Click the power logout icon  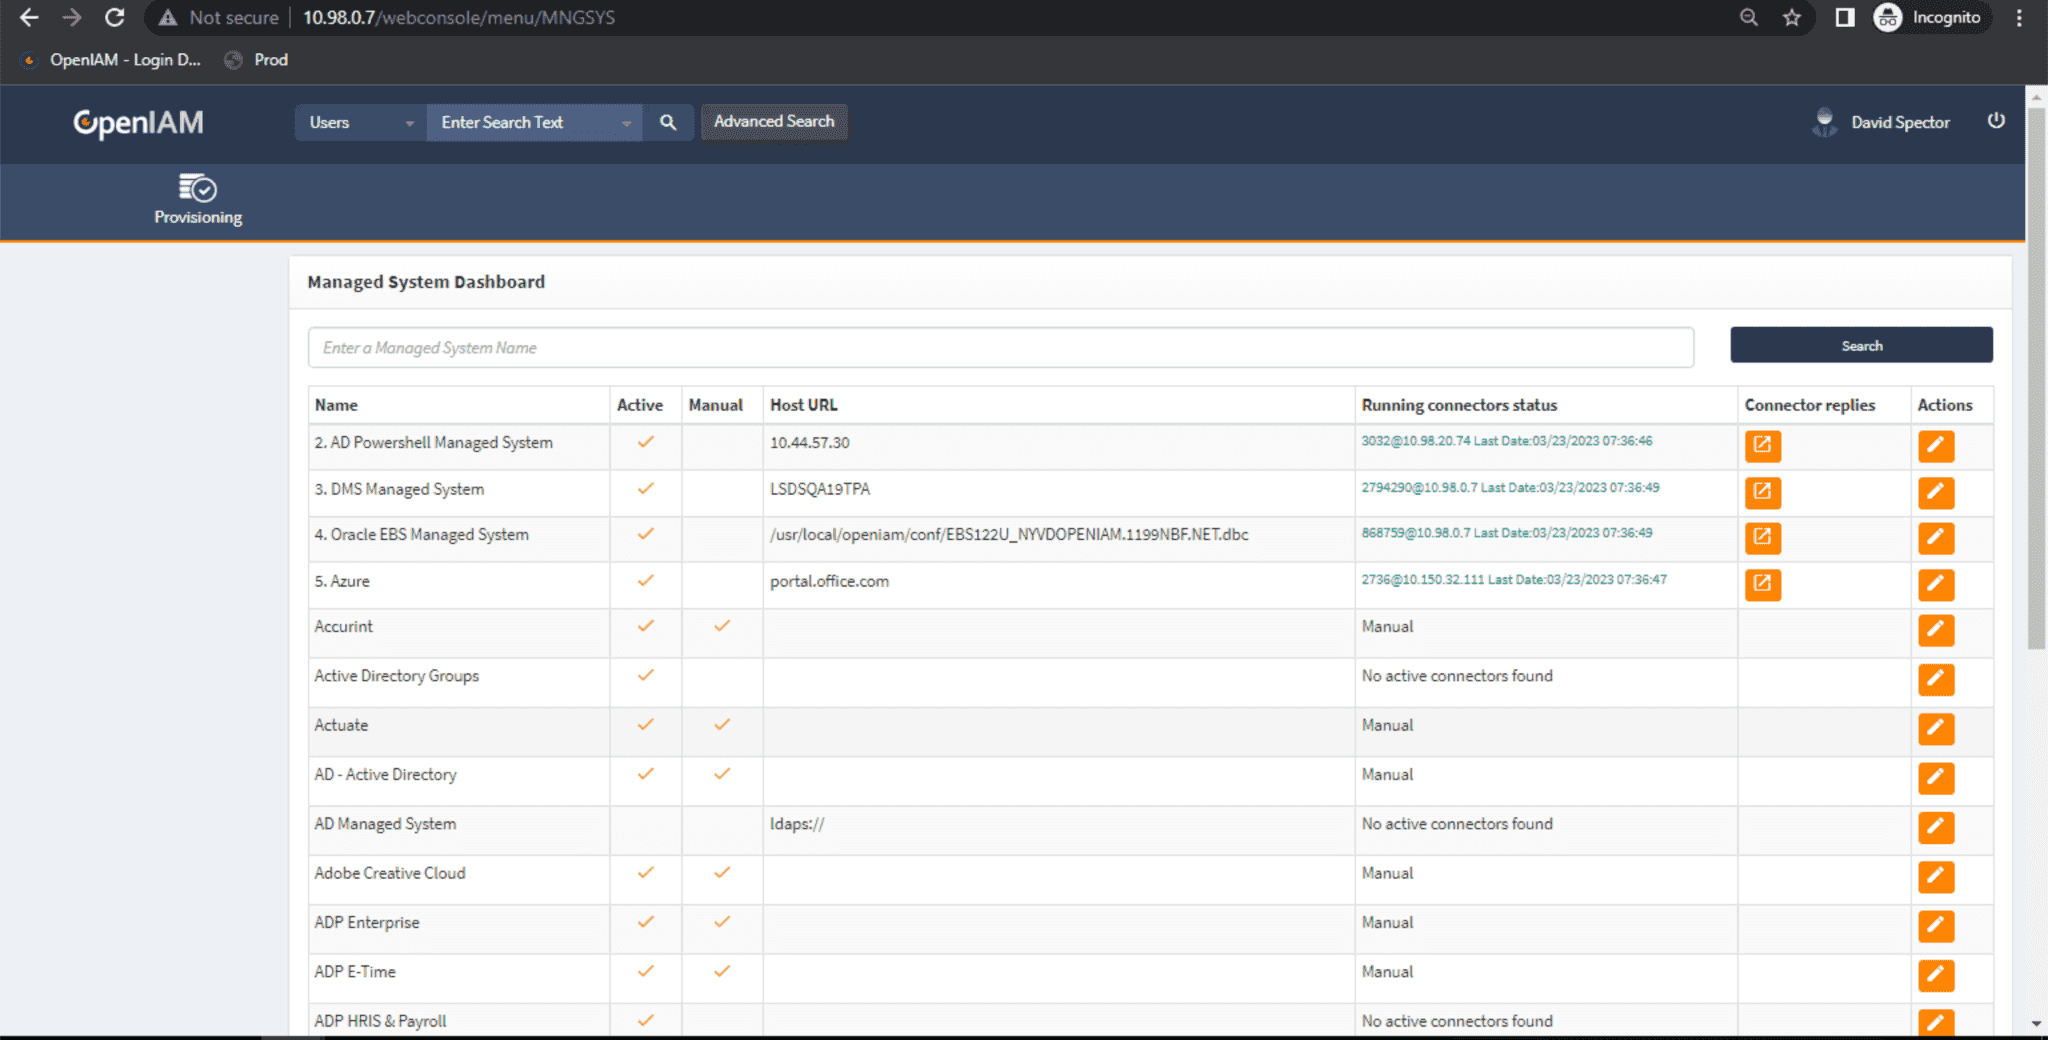pyautogui.click(x=1996, y=121)
